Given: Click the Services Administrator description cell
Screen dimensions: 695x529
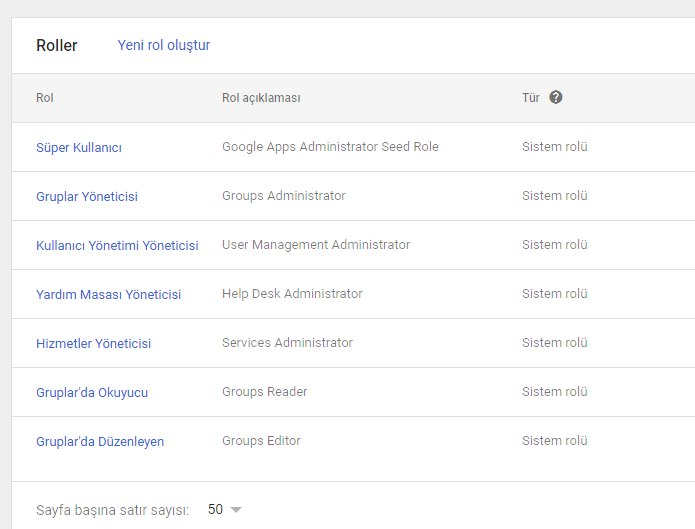Looking at the screenshot, I should (x=287, y=343).
